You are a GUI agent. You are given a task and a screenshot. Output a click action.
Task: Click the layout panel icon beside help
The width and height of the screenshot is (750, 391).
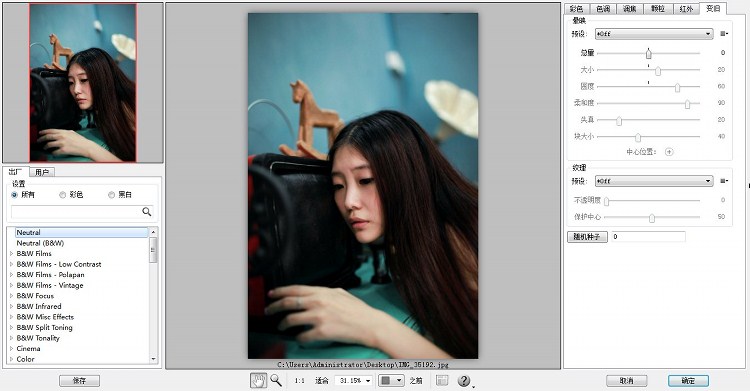[442, 380]
